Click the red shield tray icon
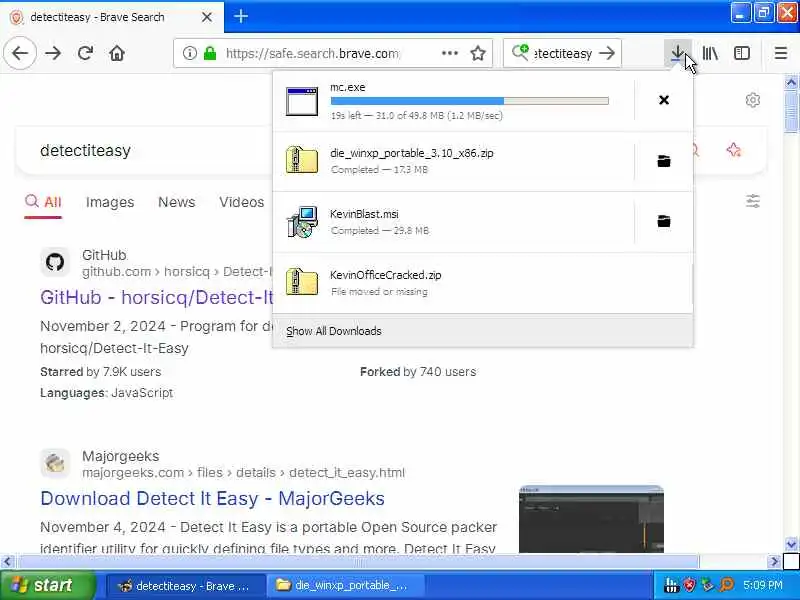800x600 pixels. click(x=689, y=585)
